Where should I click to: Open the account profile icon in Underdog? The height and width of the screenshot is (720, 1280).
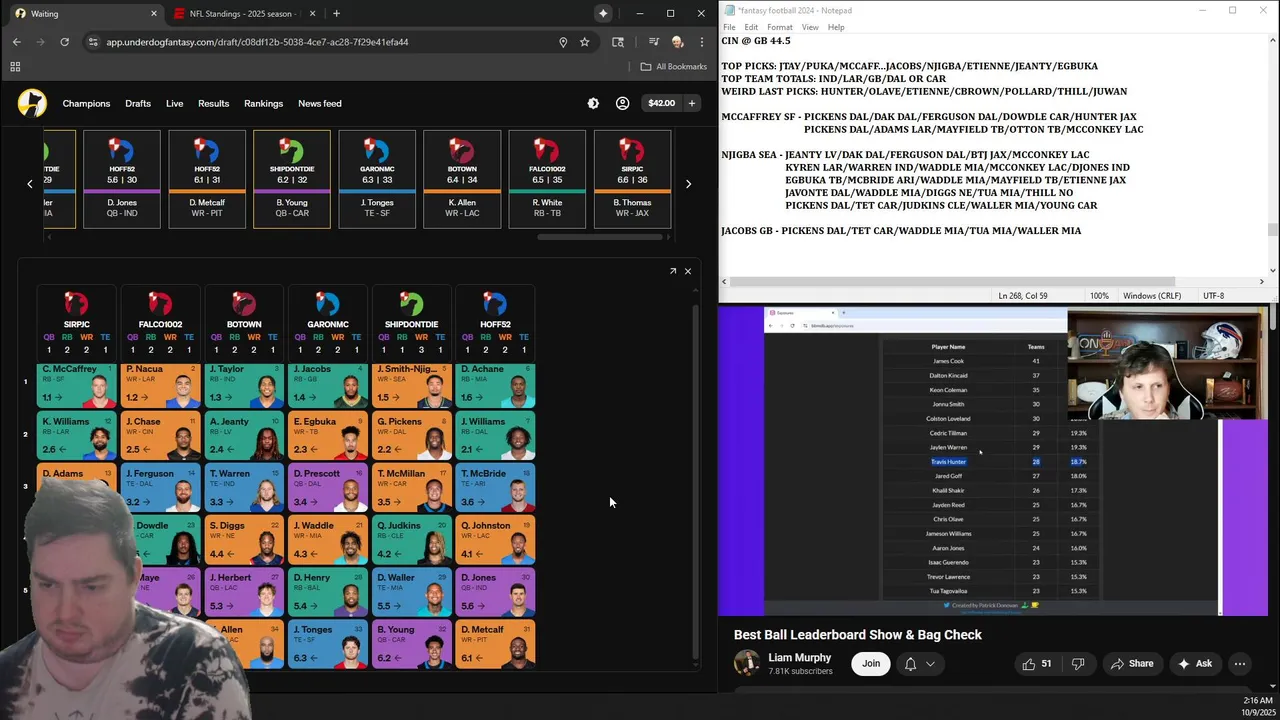[x=622, y=103]
